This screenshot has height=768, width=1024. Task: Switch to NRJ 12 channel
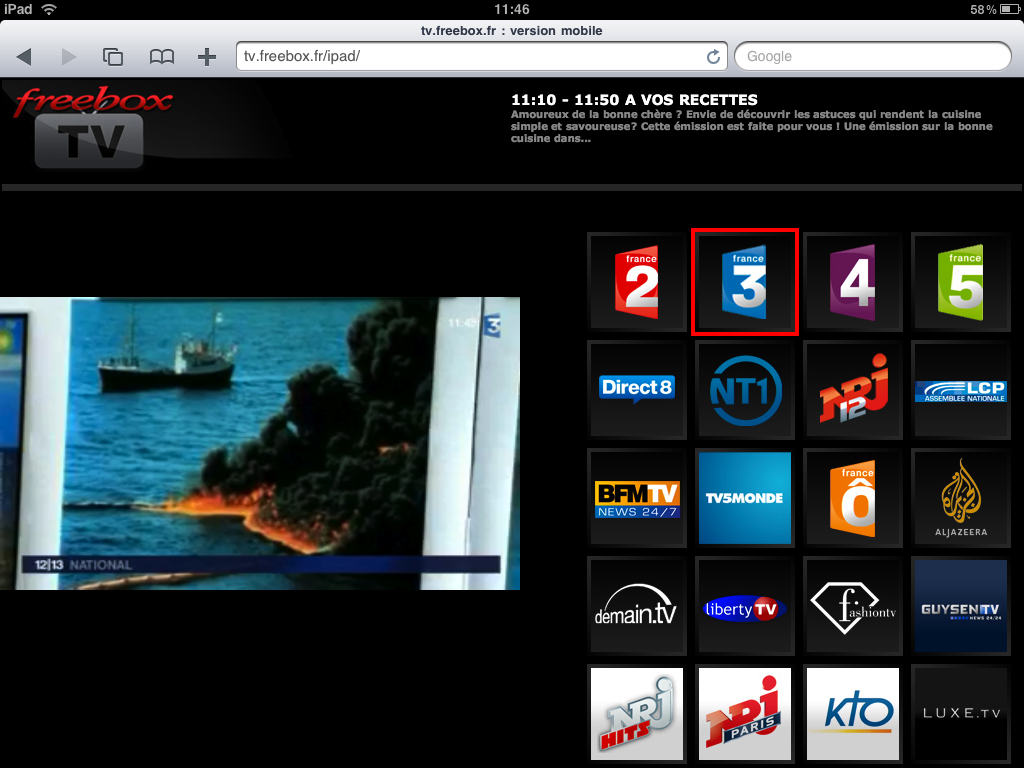pyautogui.click(x=853, y=390)
